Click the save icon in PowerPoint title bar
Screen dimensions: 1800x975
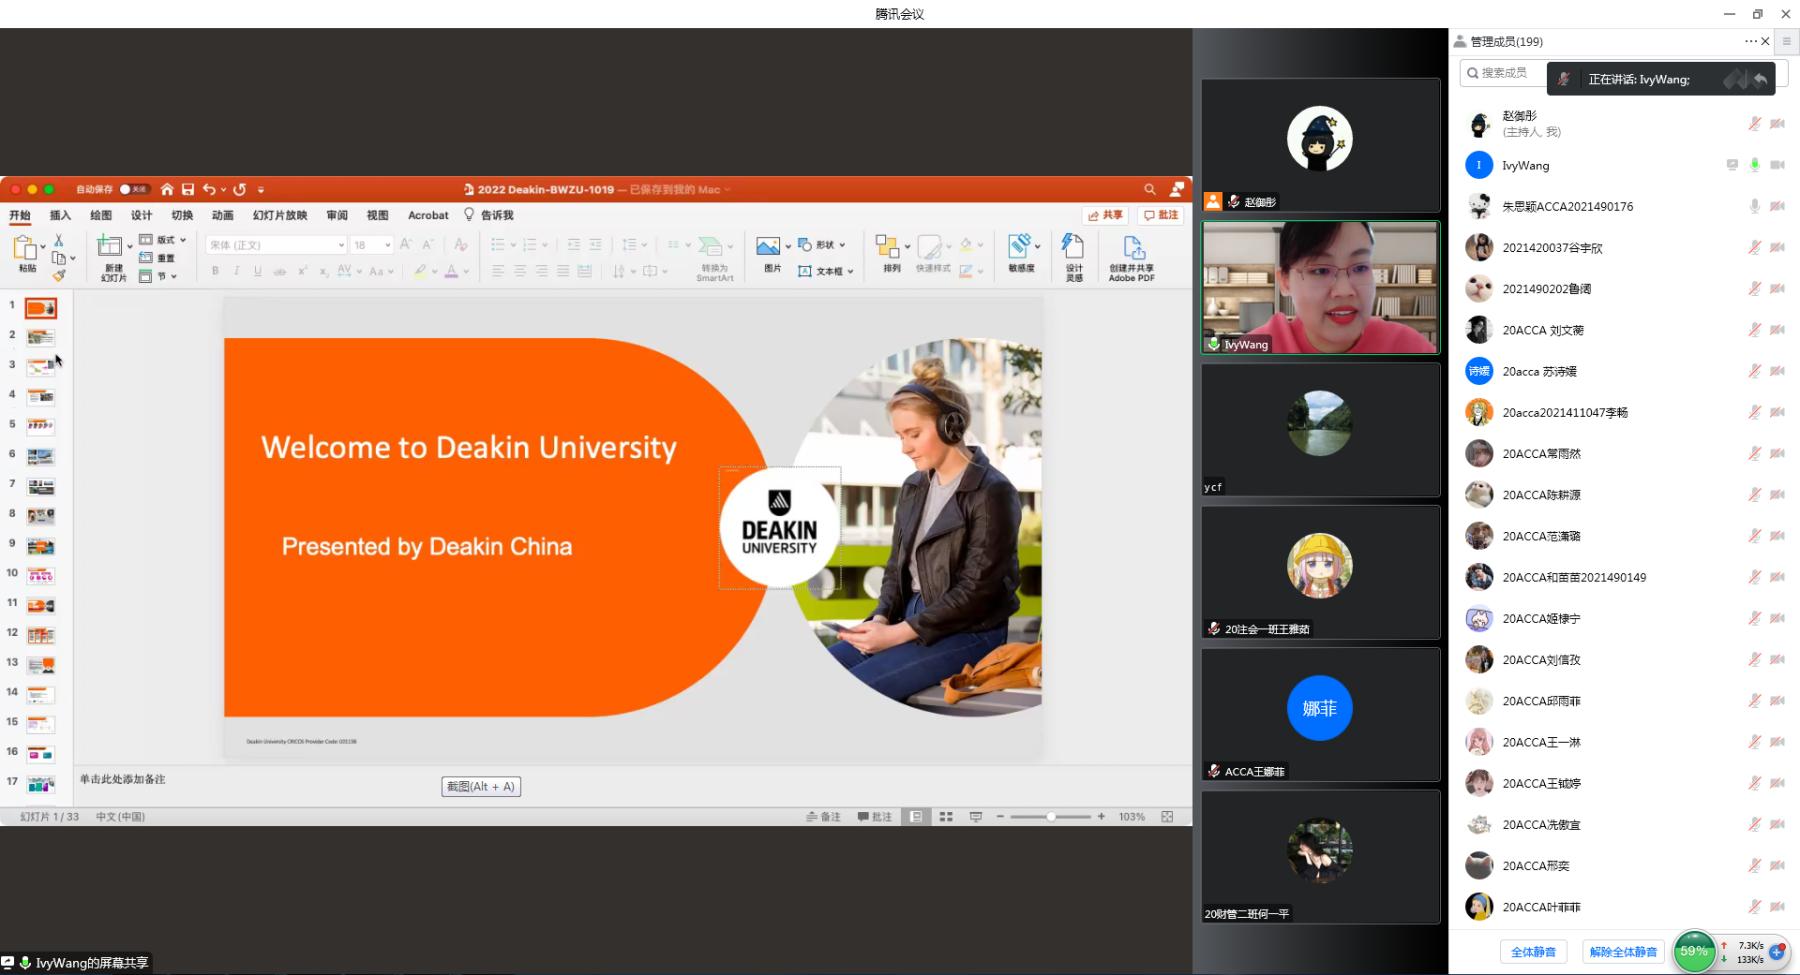coord(187,189)
